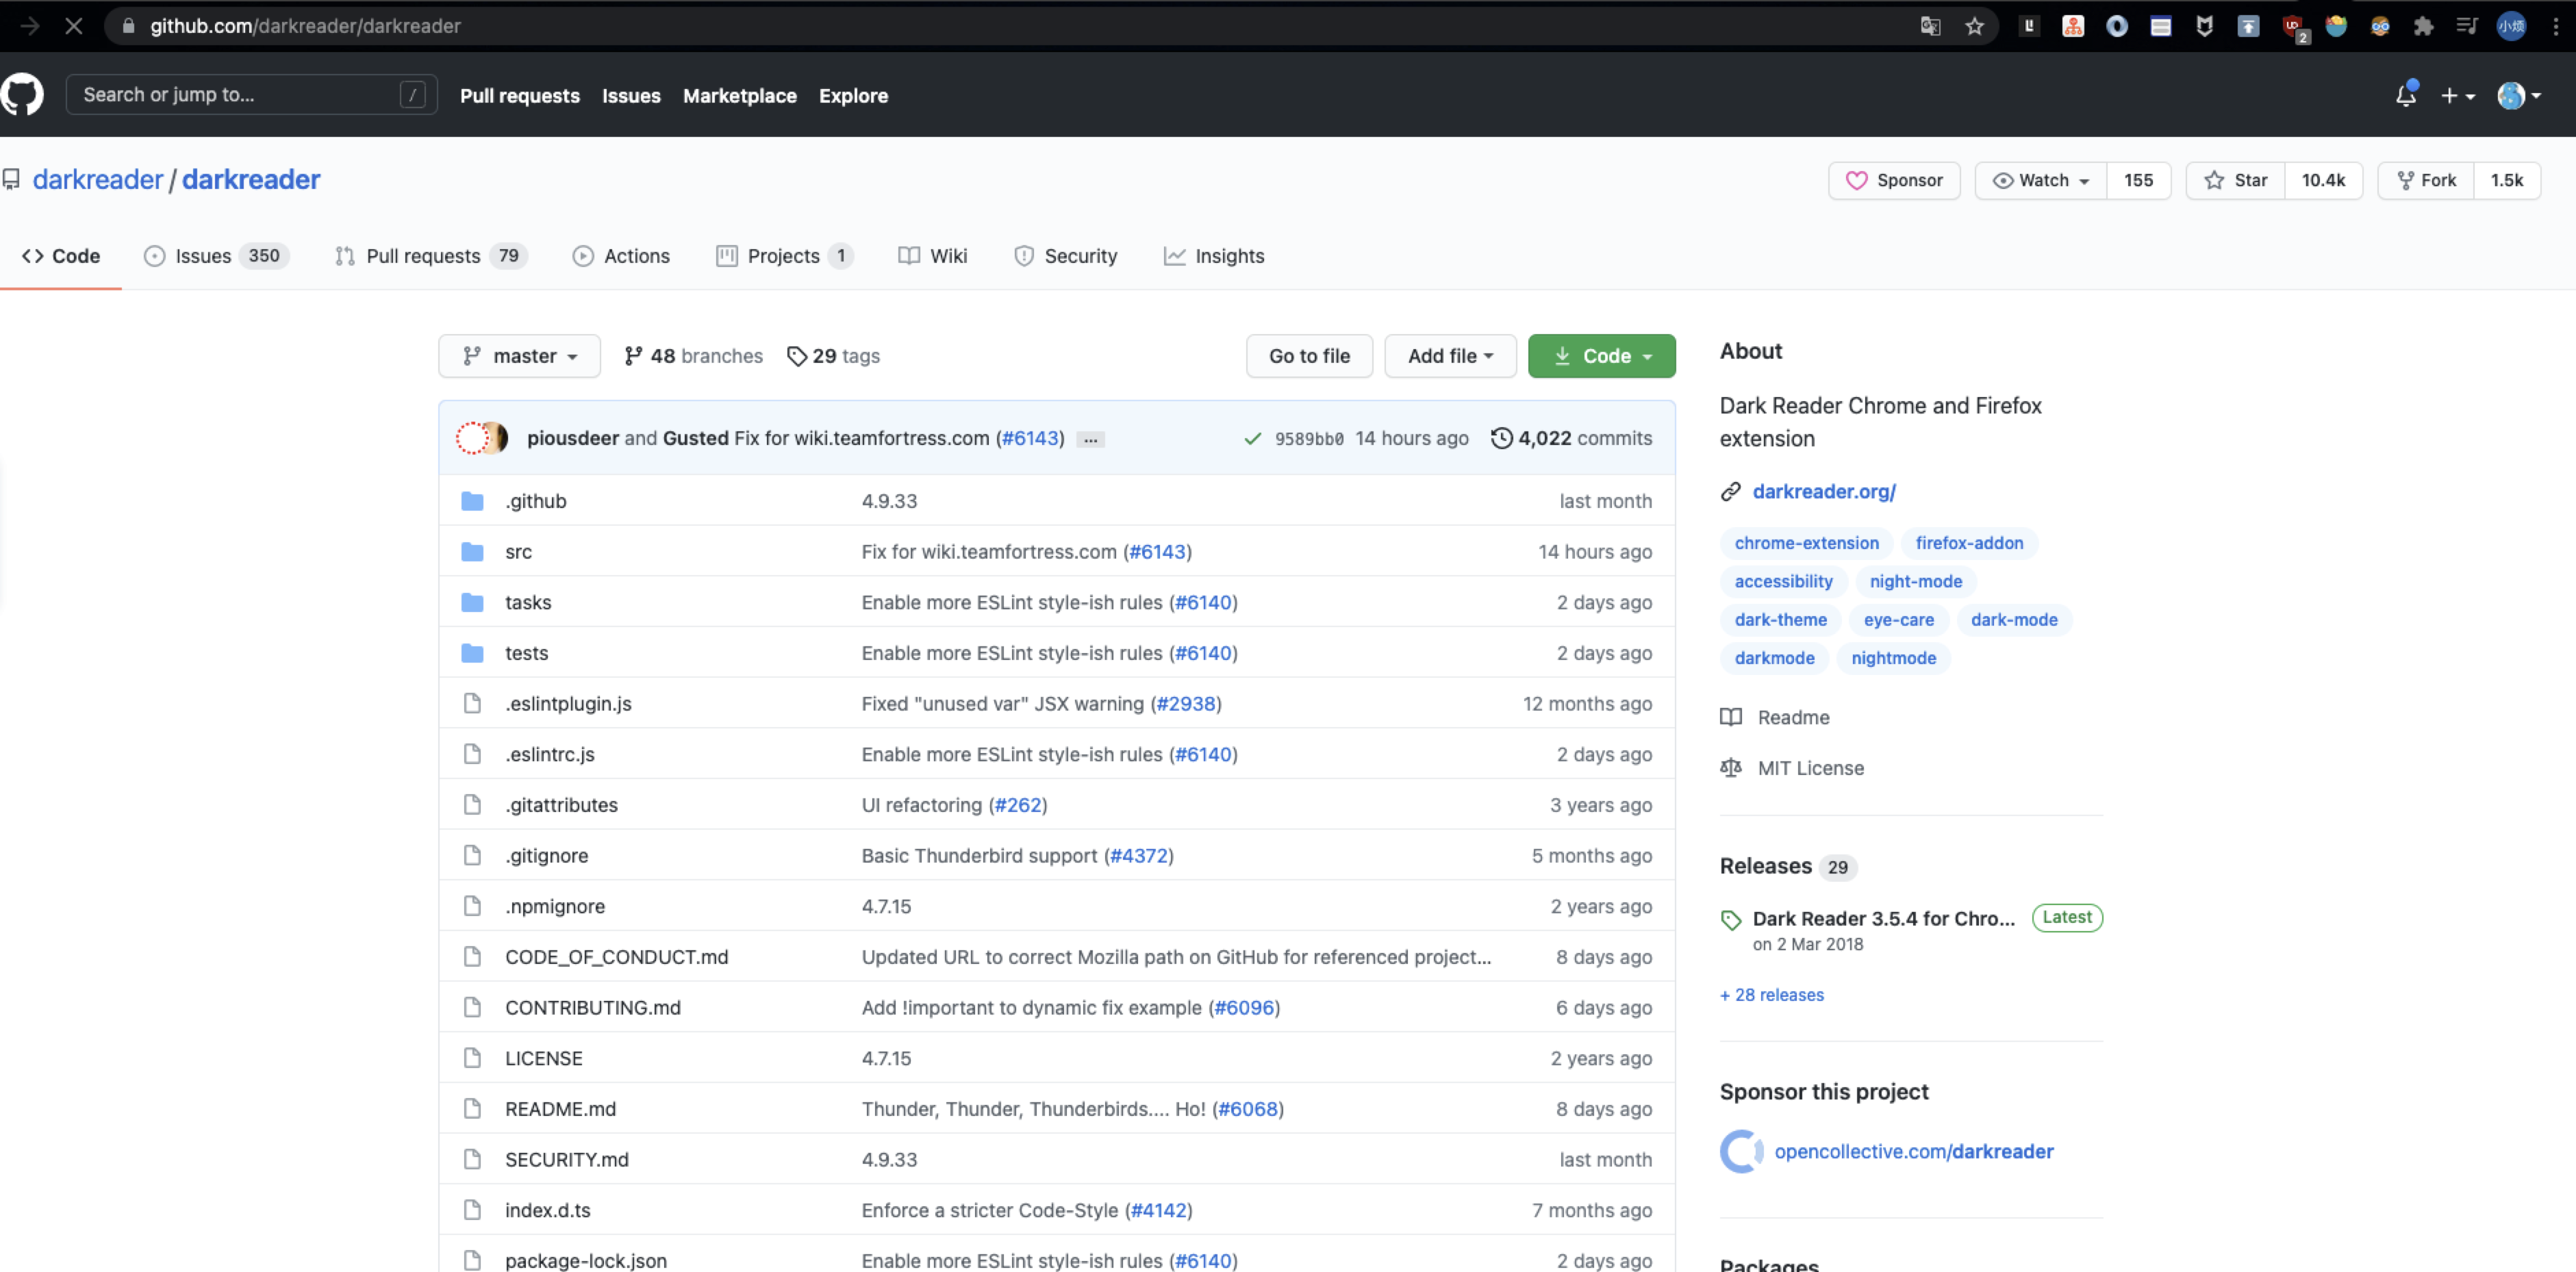This screenshot has height=1272, width=2576.
Task: View the 48 branches
Action: click(693, 356)
